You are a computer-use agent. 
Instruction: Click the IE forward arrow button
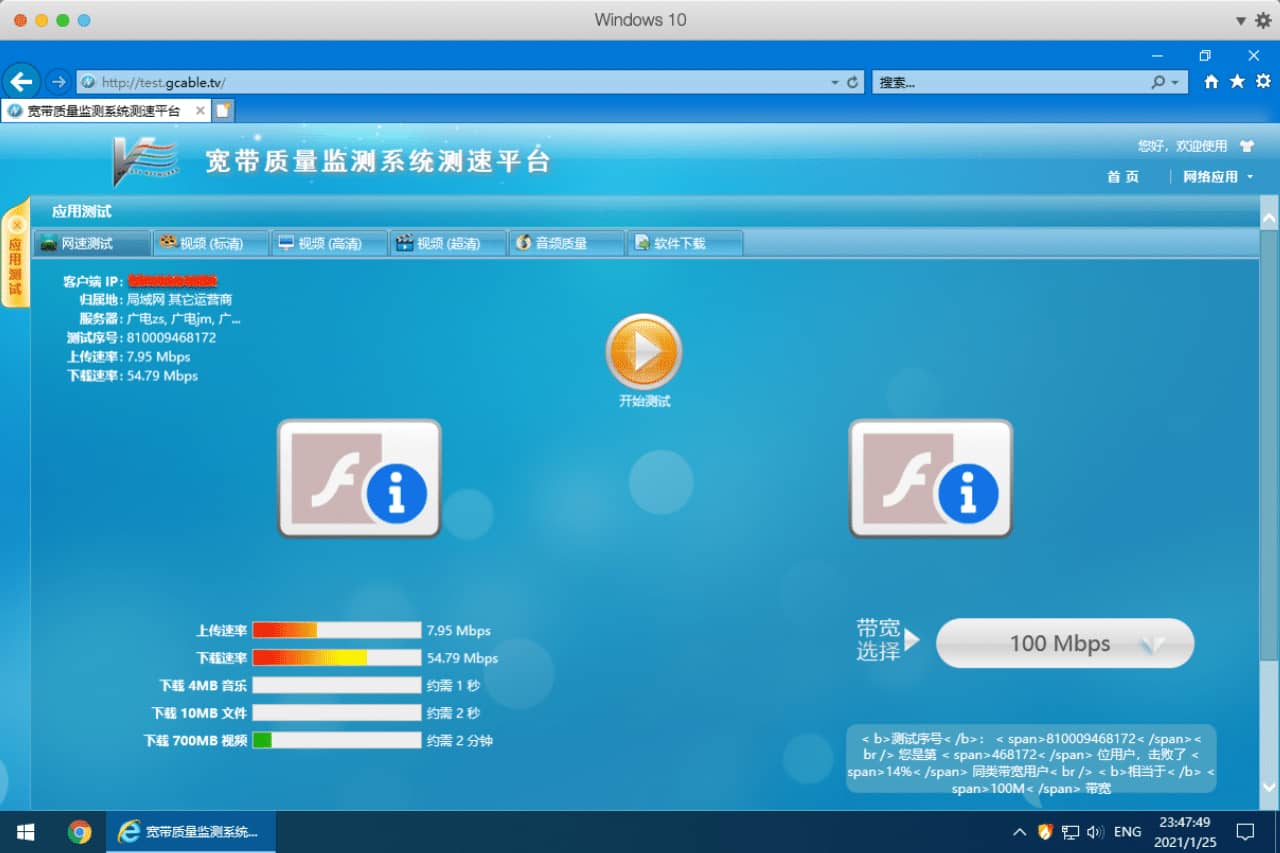click(x=58, y=82)
